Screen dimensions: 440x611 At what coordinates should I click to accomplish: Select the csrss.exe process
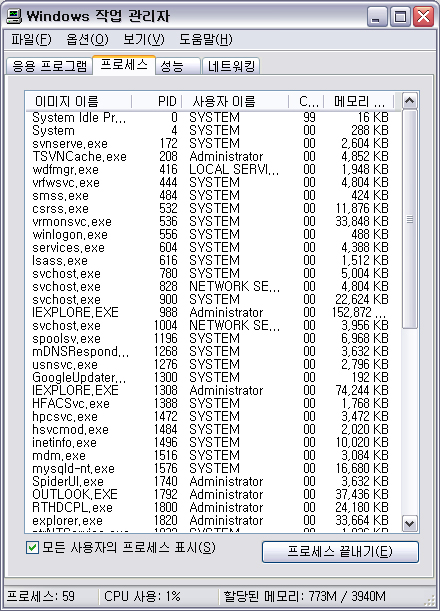212,208
